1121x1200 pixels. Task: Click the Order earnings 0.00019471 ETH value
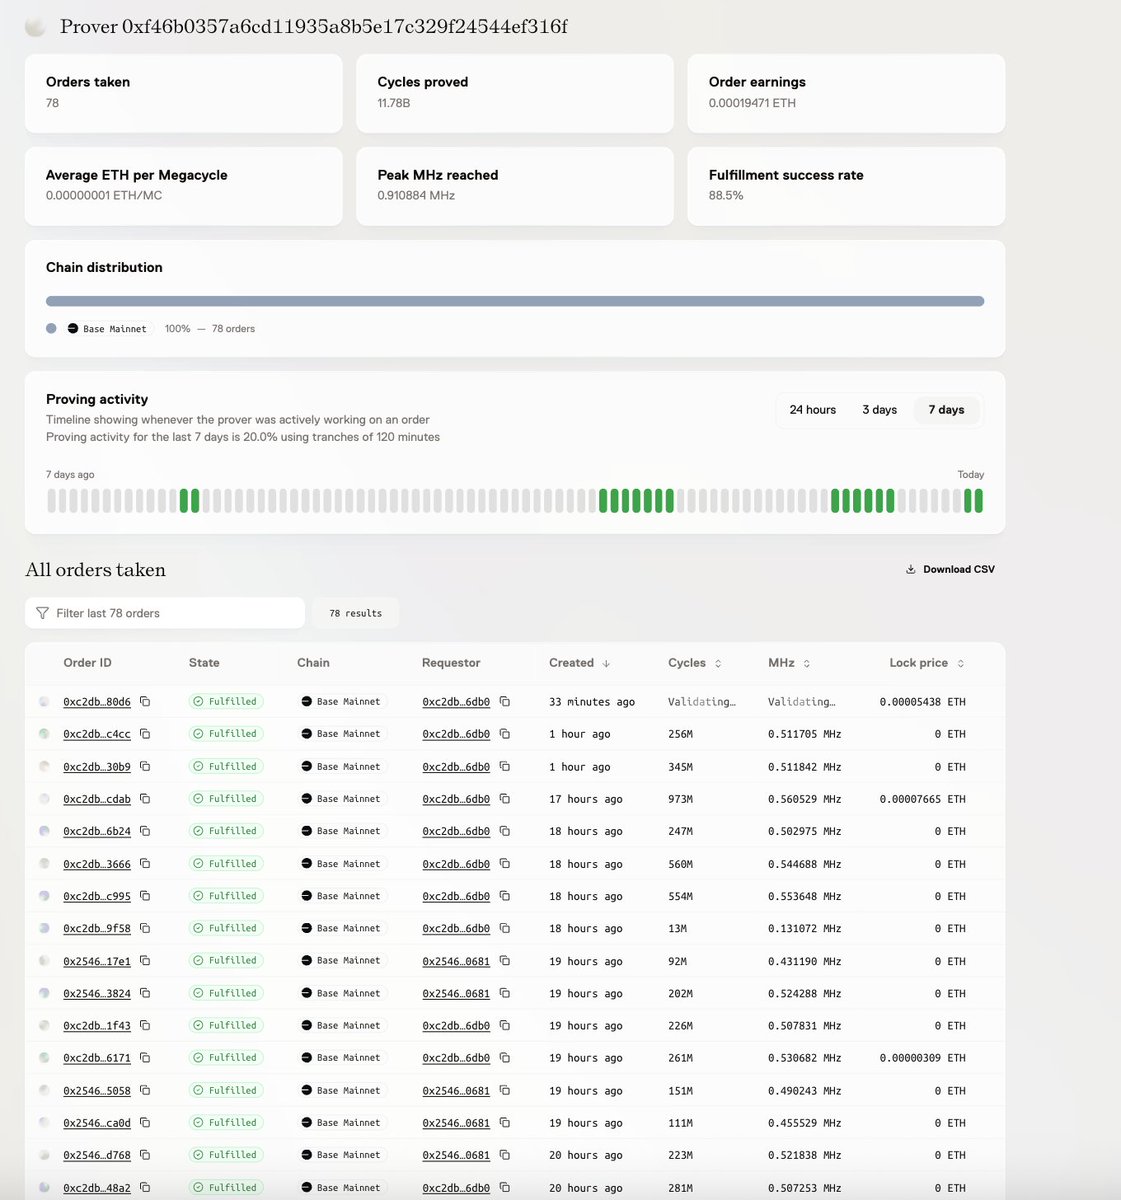752,103
